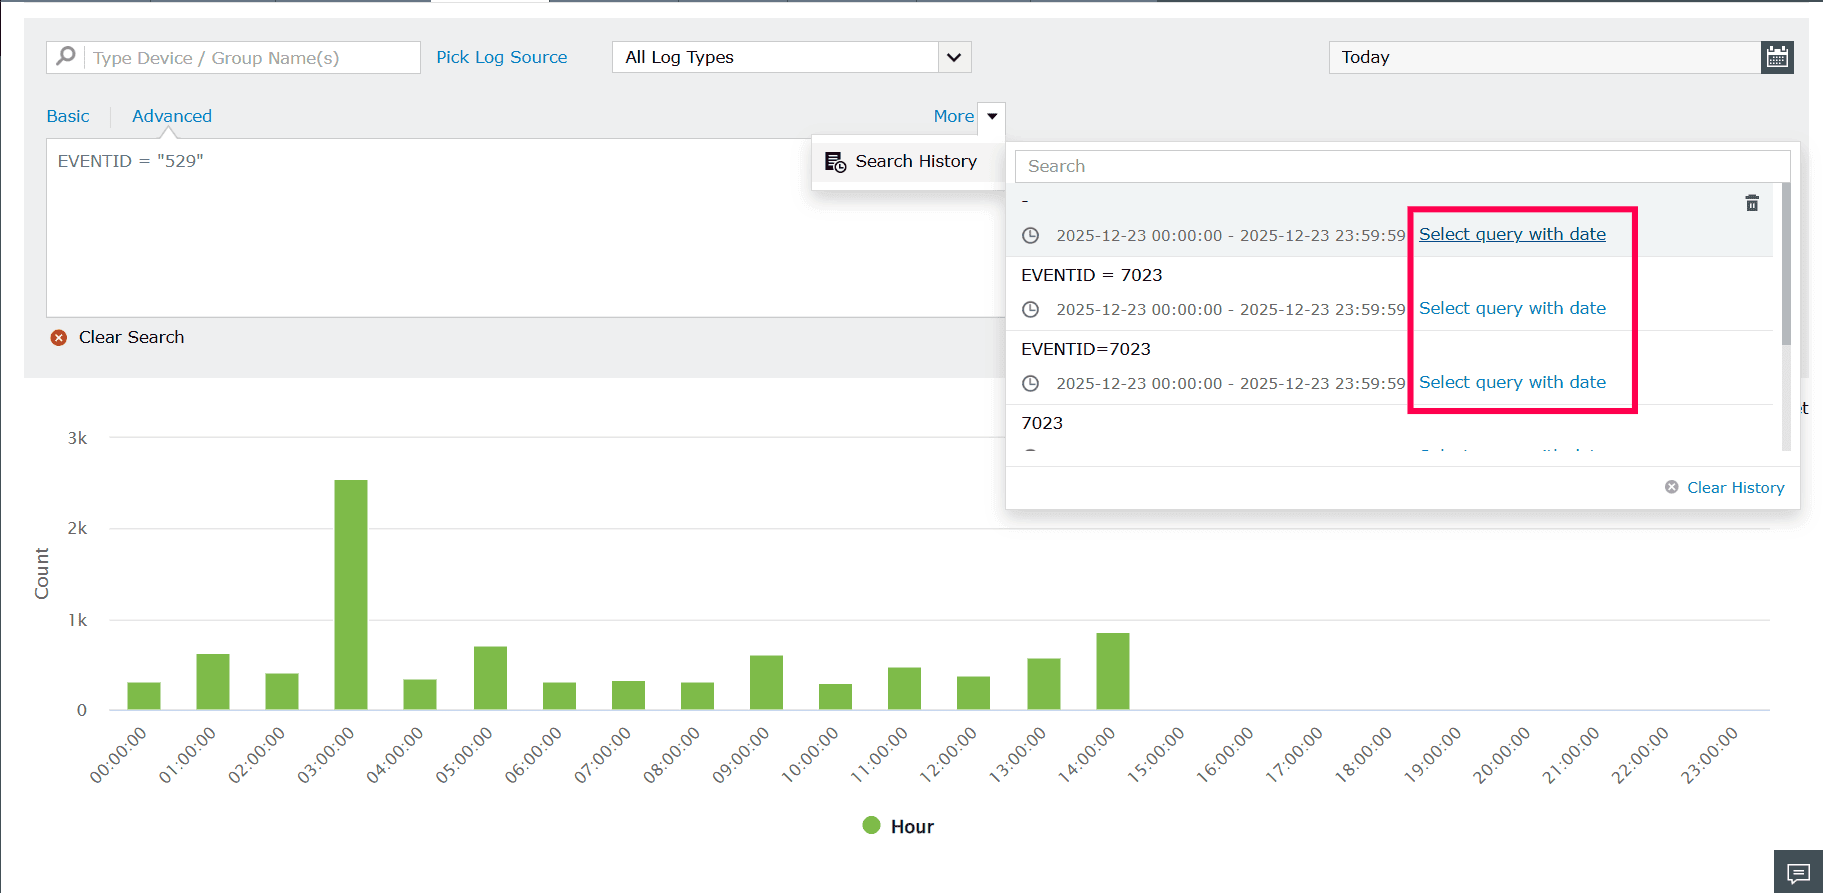Click the red Clear Search icon

tap(59, 338)
